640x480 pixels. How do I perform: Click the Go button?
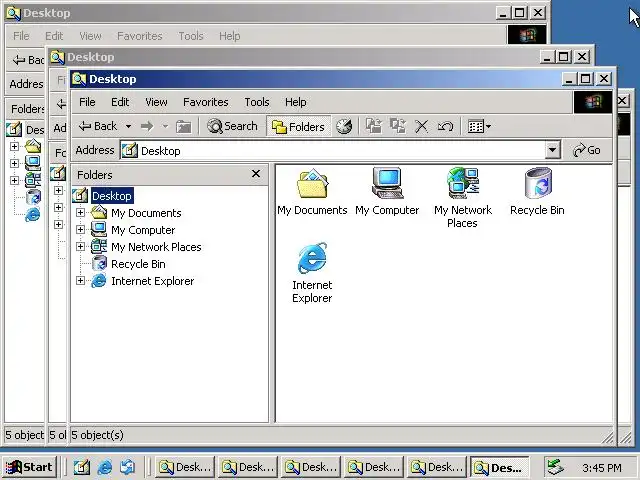(587, 151)
